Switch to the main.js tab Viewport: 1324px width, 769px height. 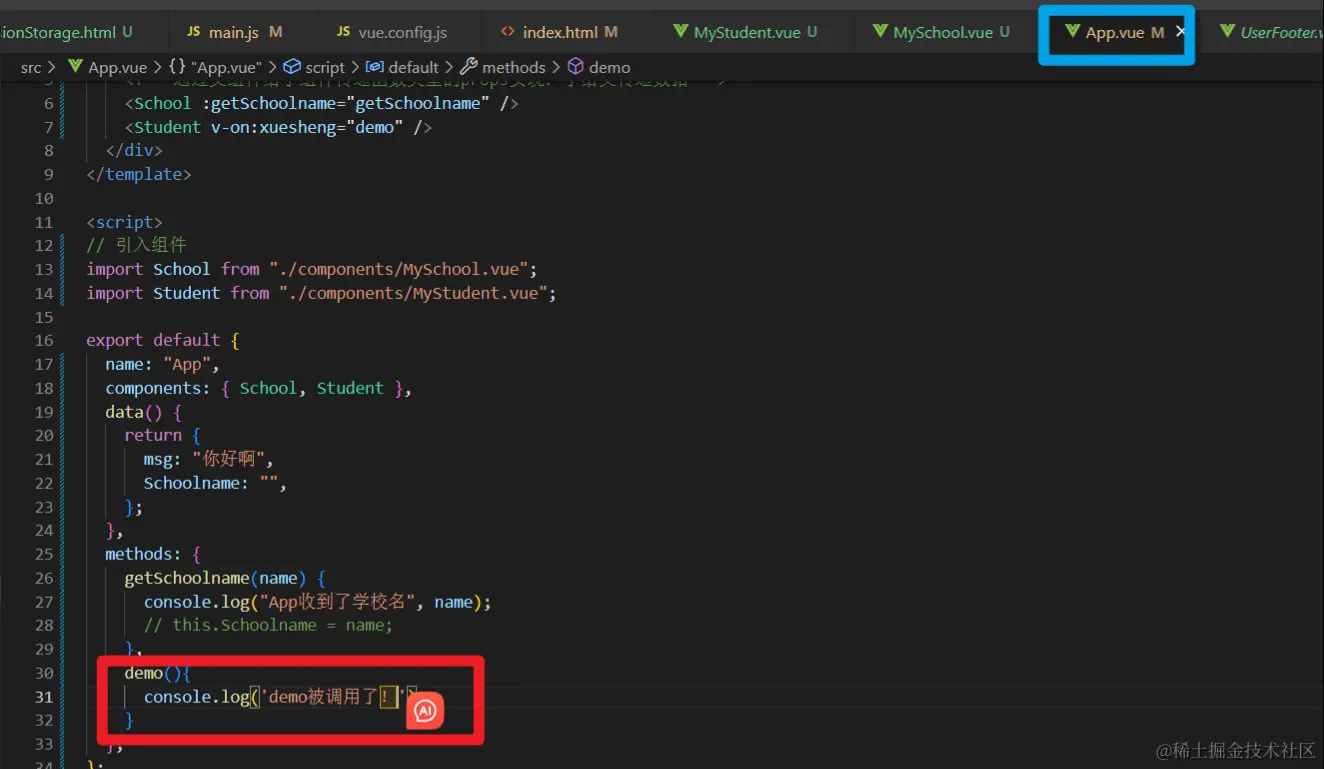click(234, 32)
